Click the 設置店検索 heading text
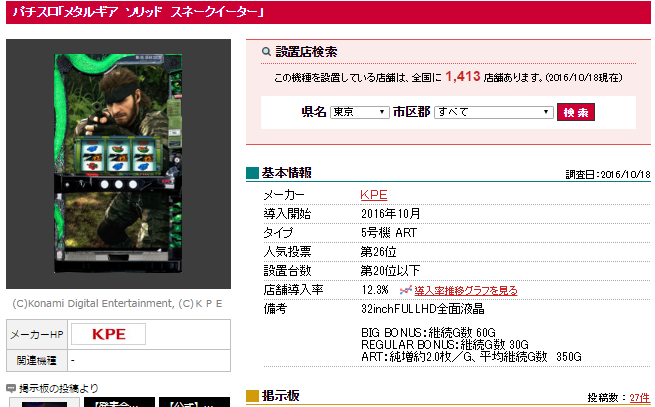This screenshot has width=655, height=407. (x=306, y=52)
